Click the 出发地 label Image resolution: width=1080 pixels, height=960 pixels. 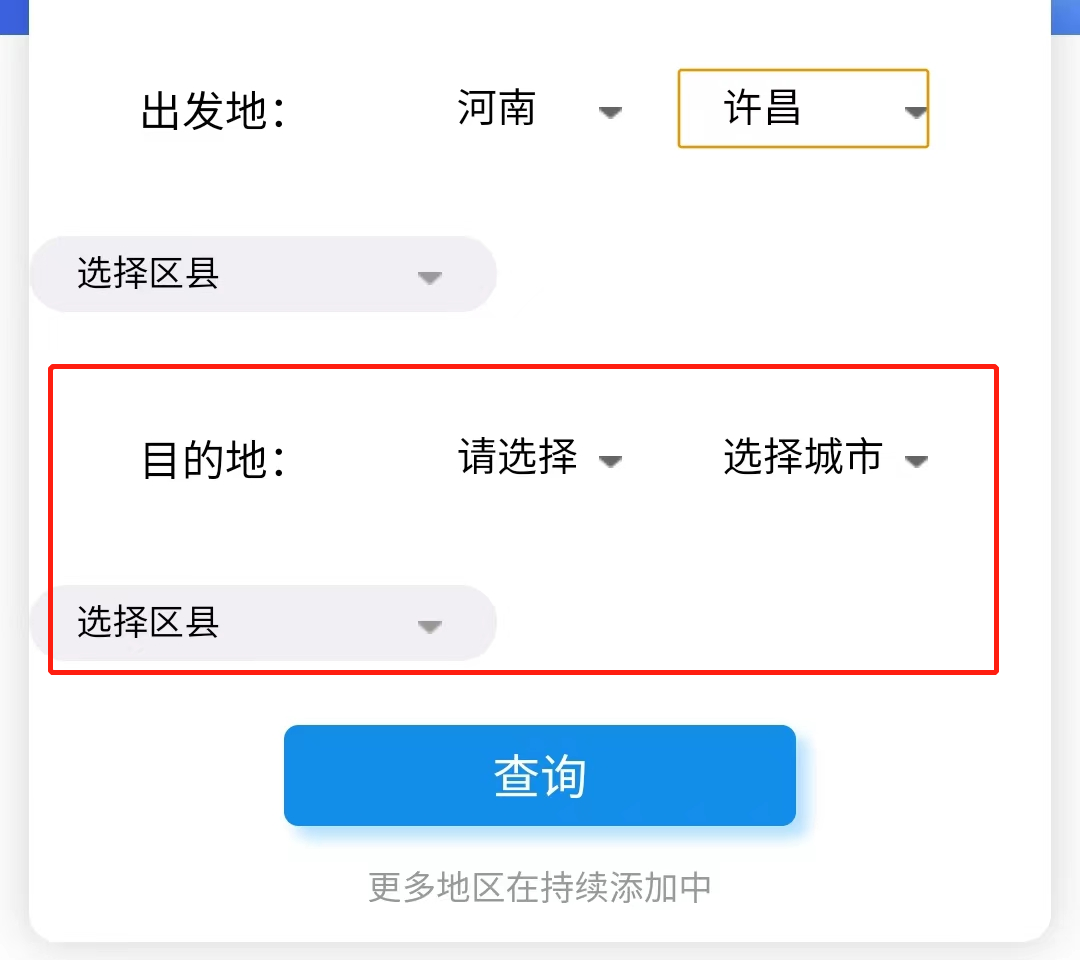pyautogui.click(x=213, y=111)
